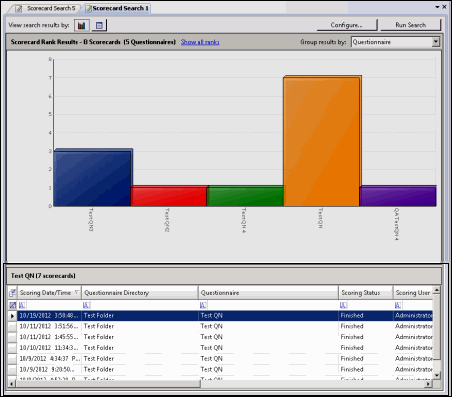452x397 pixels.
Task: Click the Run Search button
Action: (x=411, y=25)
